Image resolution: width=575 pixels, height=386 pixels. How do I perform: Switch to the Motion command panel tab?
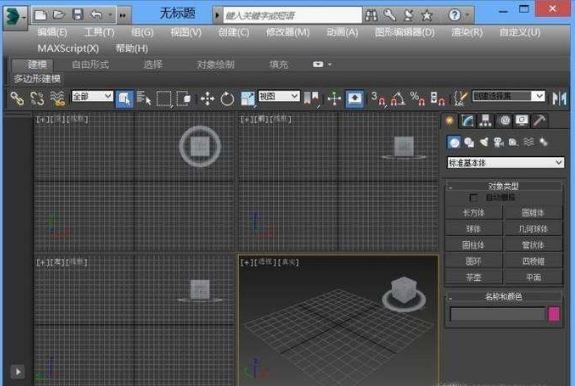click(505, 121)
